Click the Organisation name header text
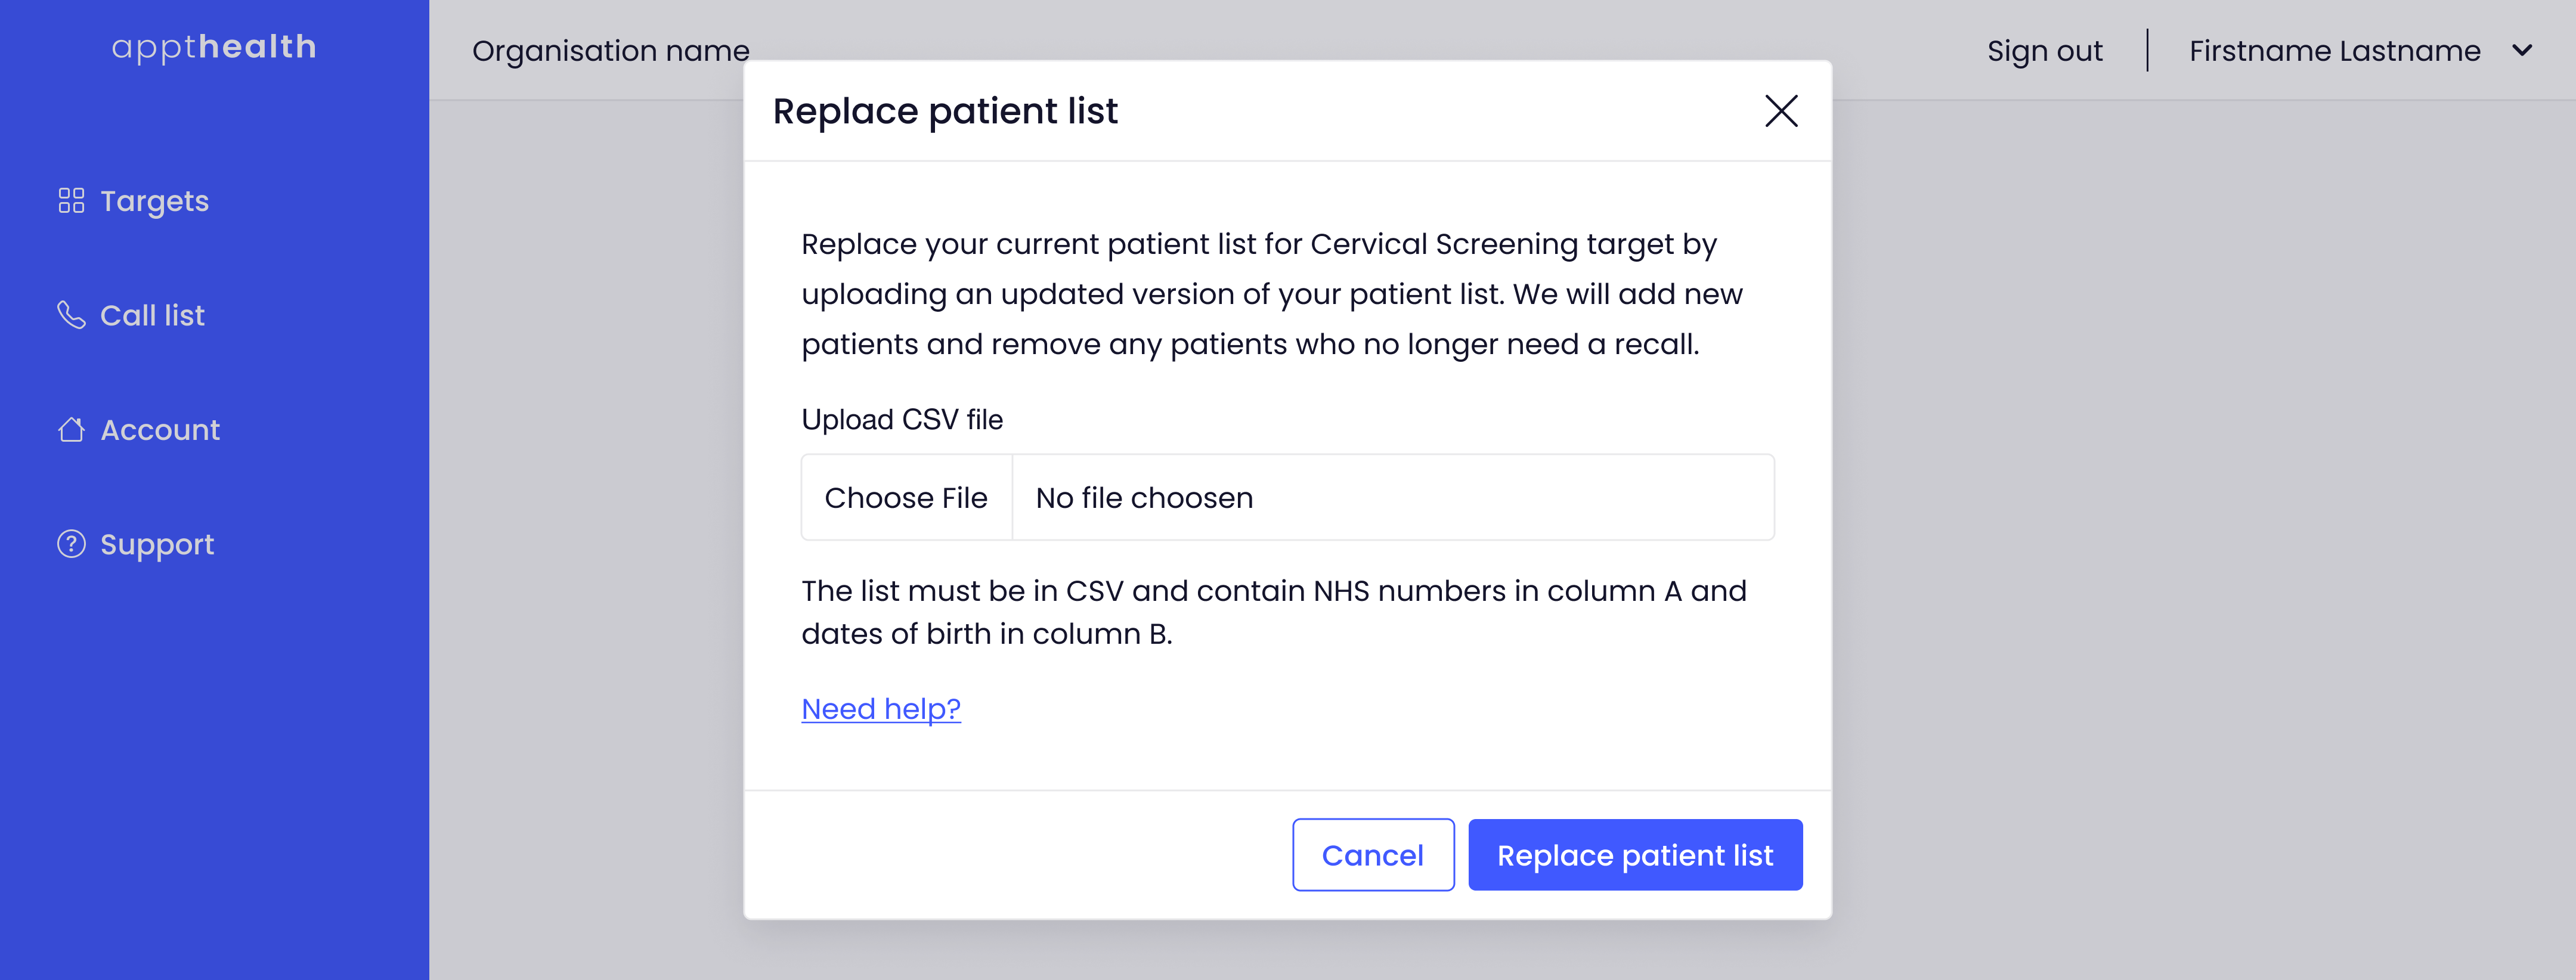Viewport: 2576px width, 980px height. [611, 51]
